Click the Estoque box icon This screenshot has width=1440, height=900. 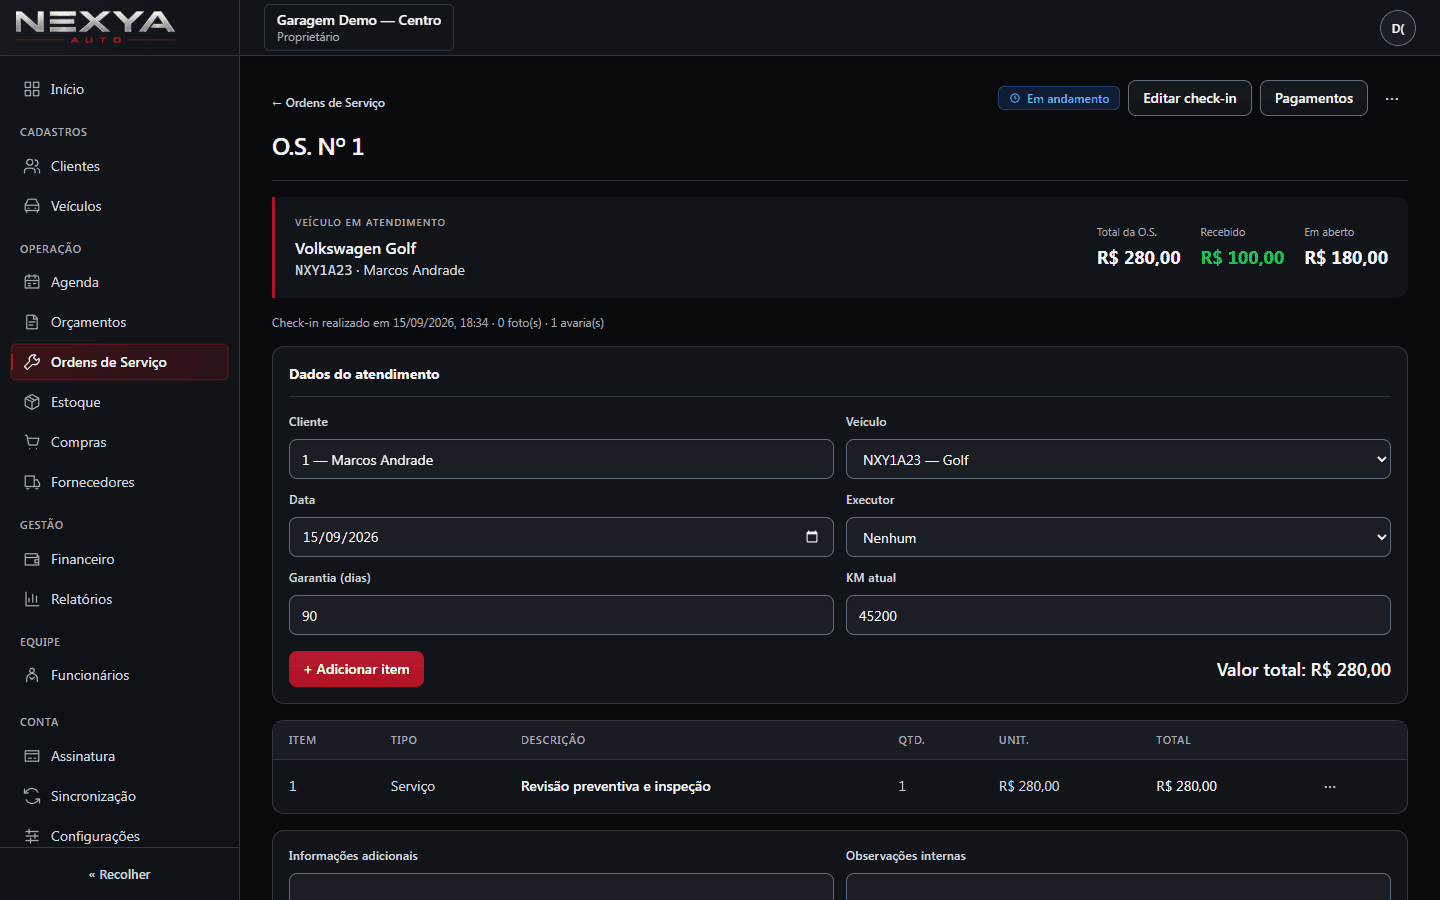tap(32, 402)
